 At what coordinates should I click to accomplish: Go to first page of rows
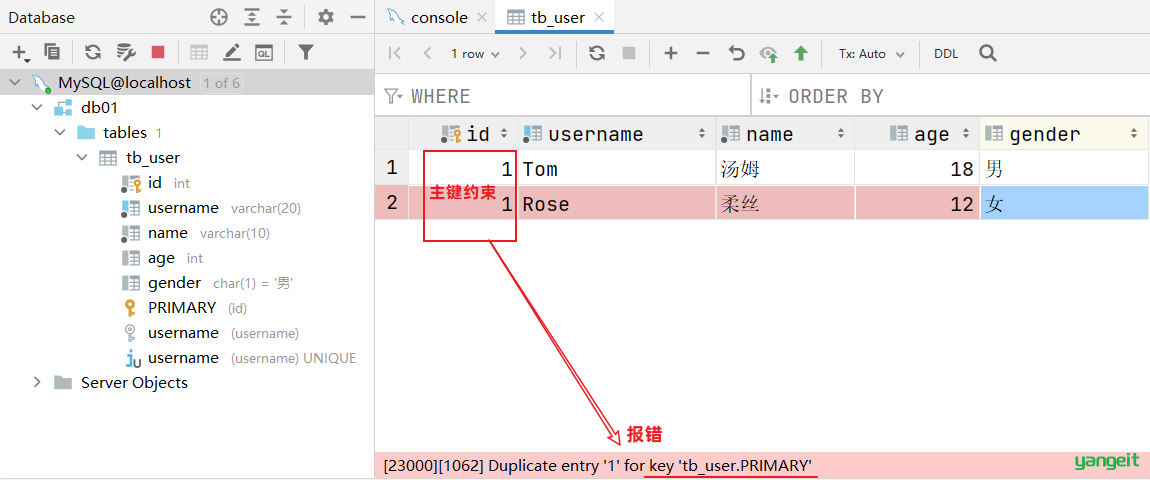point(395,53)
